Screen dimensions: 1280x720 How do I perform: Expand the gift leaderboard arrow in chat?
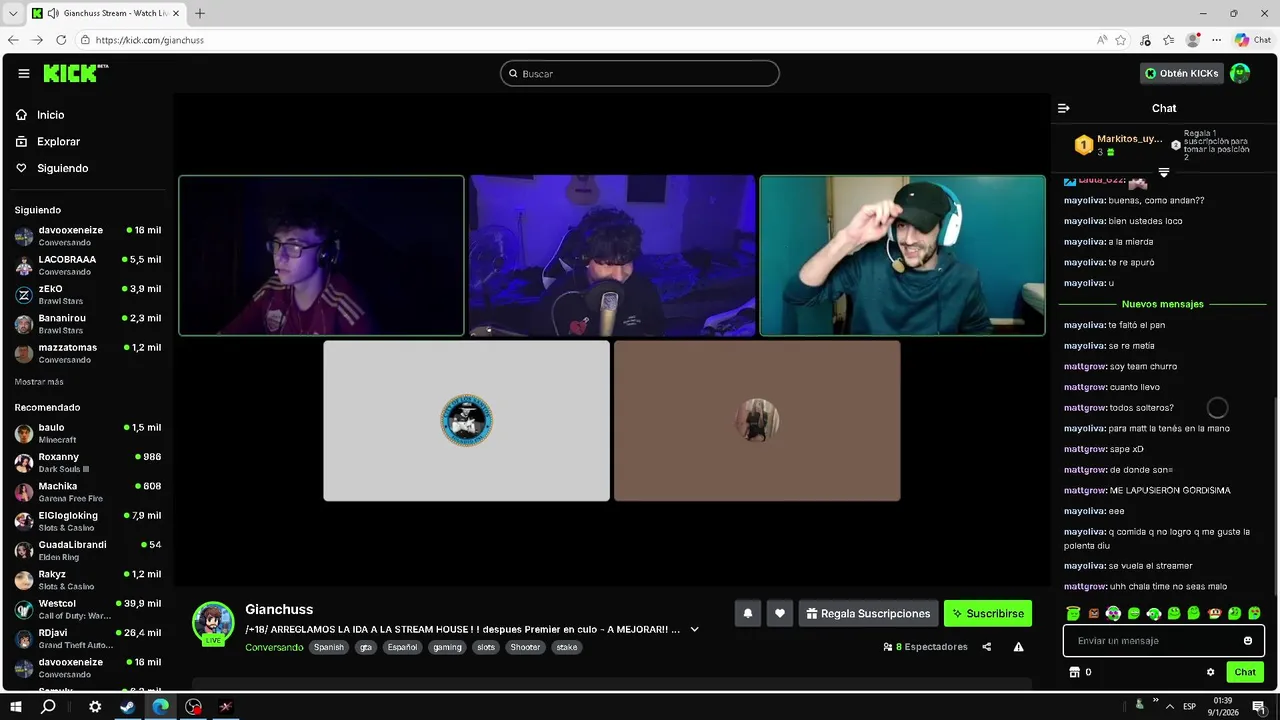click(x=1164, y=172)
